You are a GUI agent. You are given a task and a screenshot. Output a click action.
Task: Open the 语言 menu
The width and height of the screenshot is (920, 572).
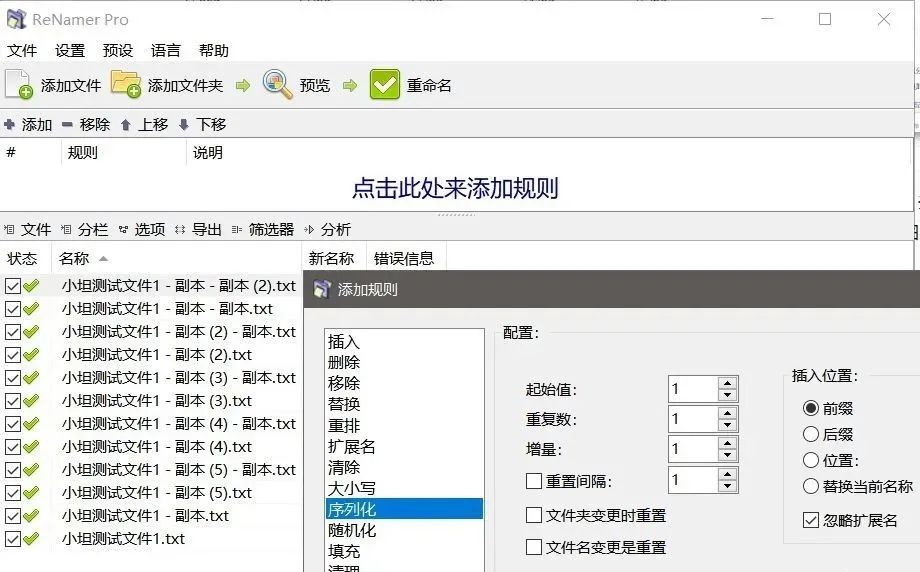point(165,50)
